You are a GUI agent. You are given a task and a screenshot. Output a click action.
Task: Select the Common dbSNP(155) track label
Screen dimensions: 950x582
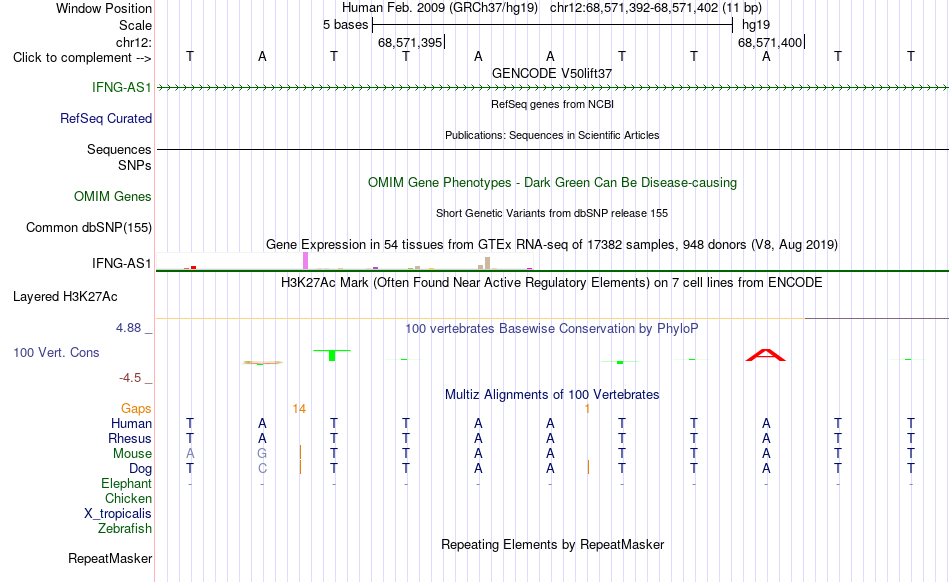88,227
